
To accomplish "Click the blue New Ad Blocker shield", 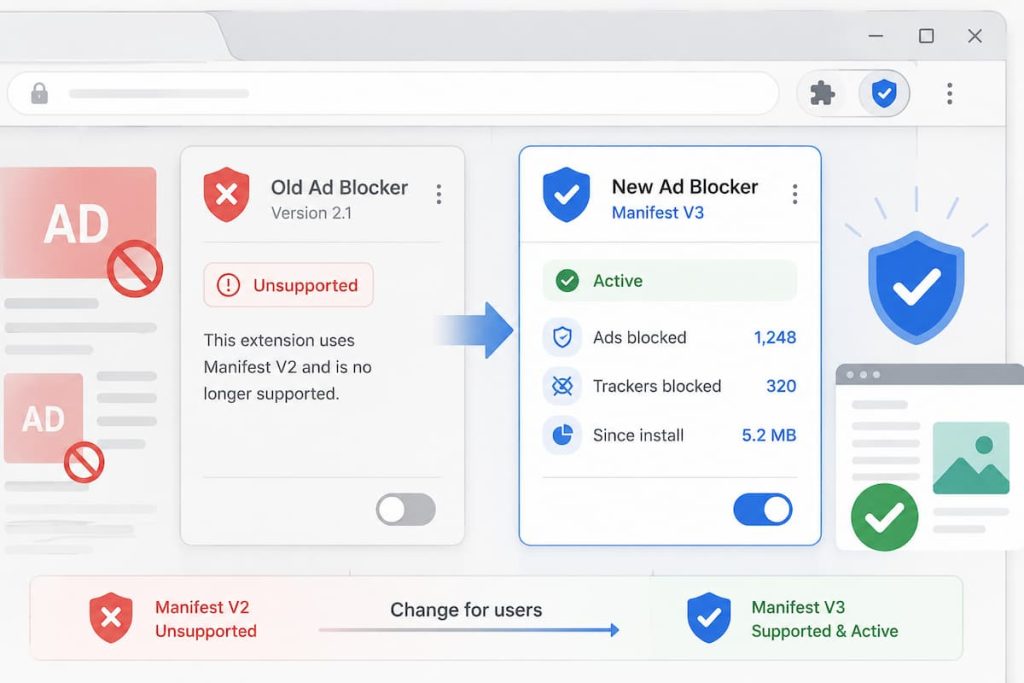I will [x=566, y=194].
